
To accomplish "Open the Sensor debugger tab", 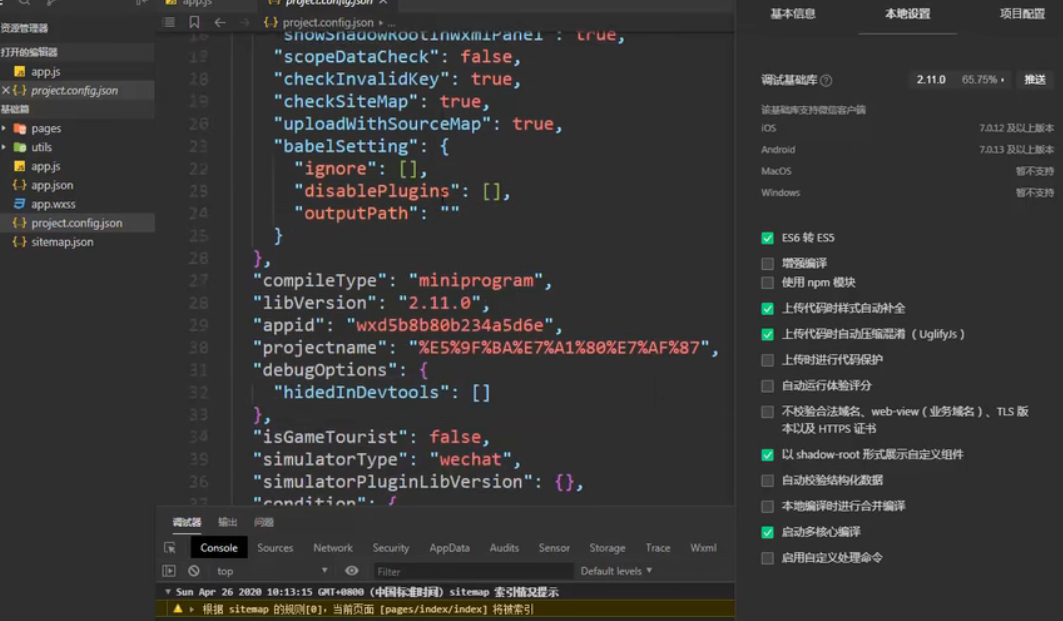I will coord(554,547).
